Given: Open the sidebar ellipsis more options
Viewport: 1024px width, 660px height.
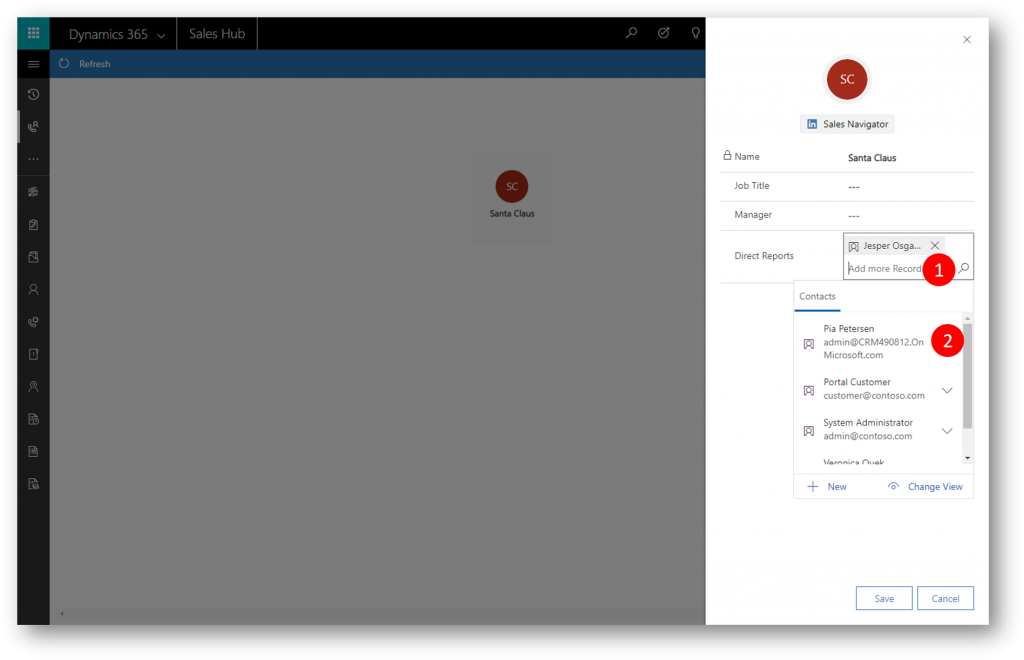Looking at the screenshot, I should (x=33, y=159).
